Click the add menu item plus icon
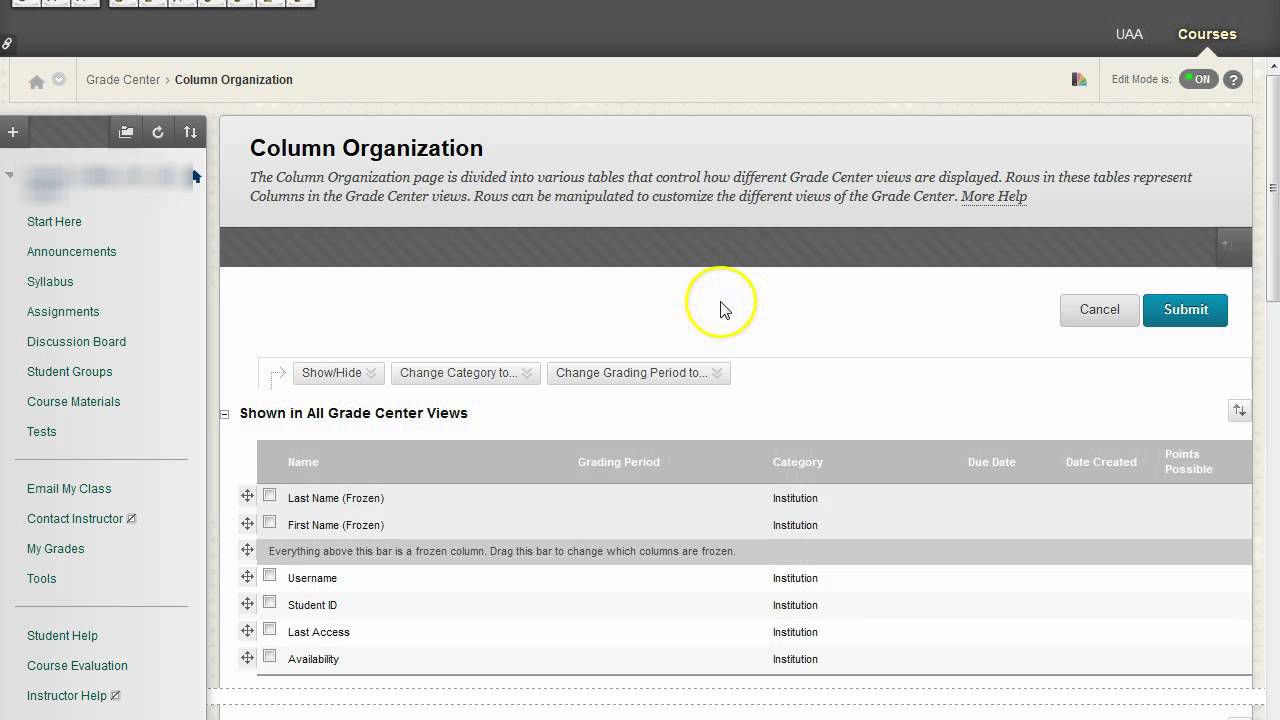Image resolution: width=1280 pixels, height=720 pixels. point(13,132)
